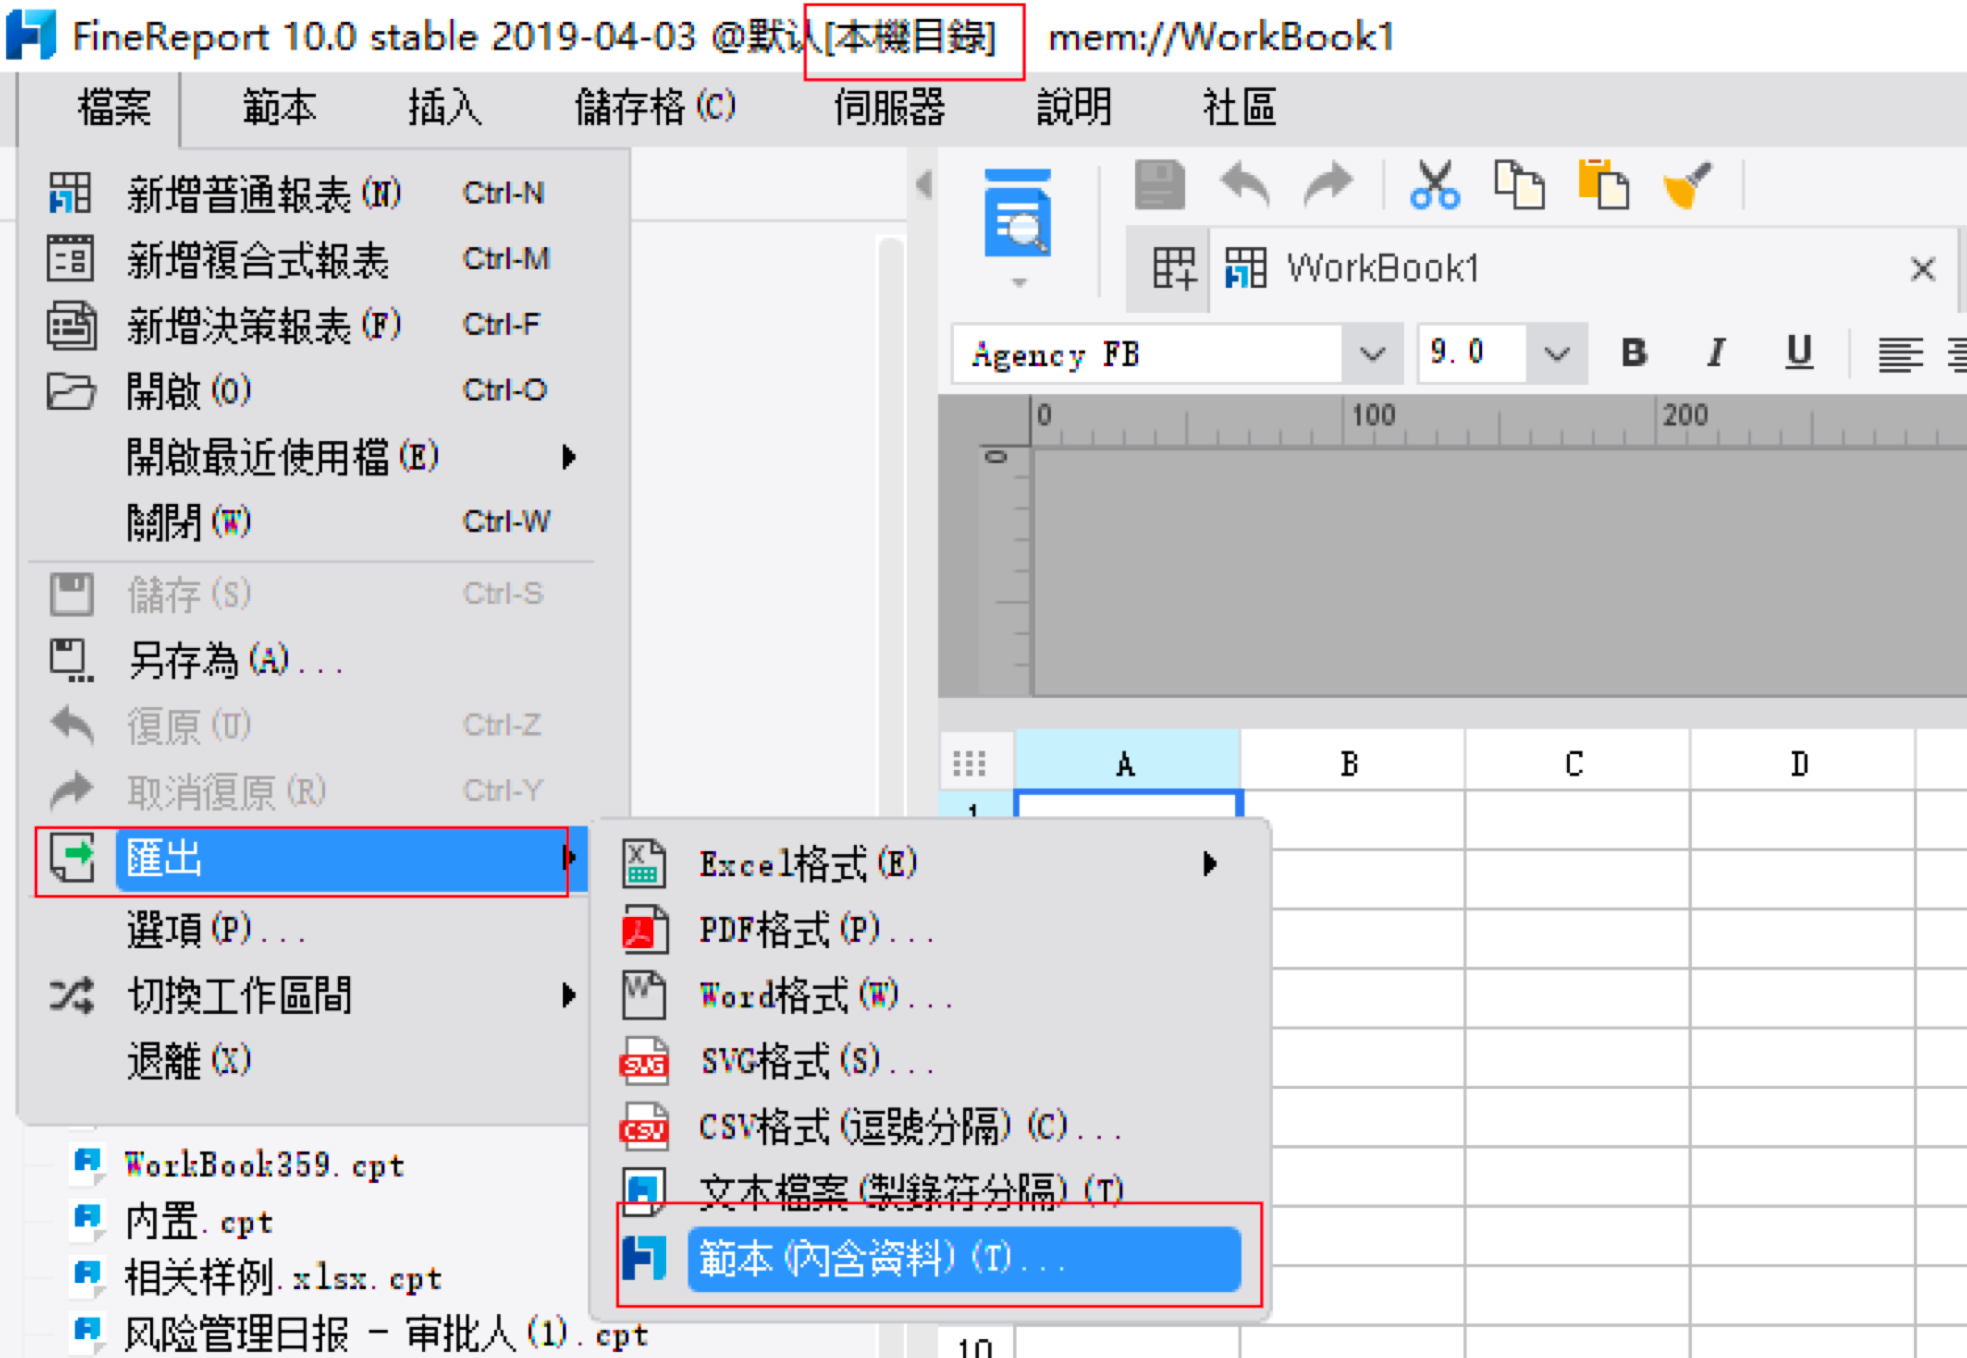This screenshot has width=1967, height=1358.
Task: Select column D header
Action: pyautogui.click(x=1801, y=763)
